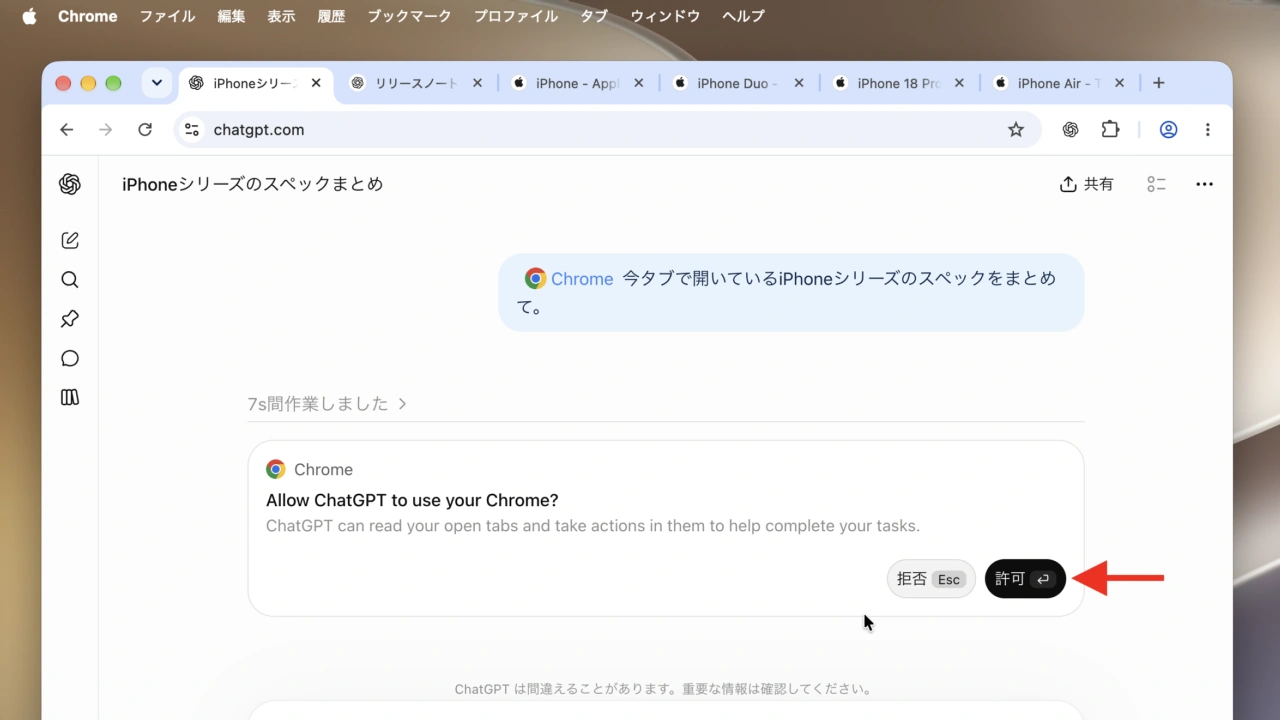This screenshot has height=720, width=1280.
Task: Open the プロファイル menu
Action: (x=516, y=16)
